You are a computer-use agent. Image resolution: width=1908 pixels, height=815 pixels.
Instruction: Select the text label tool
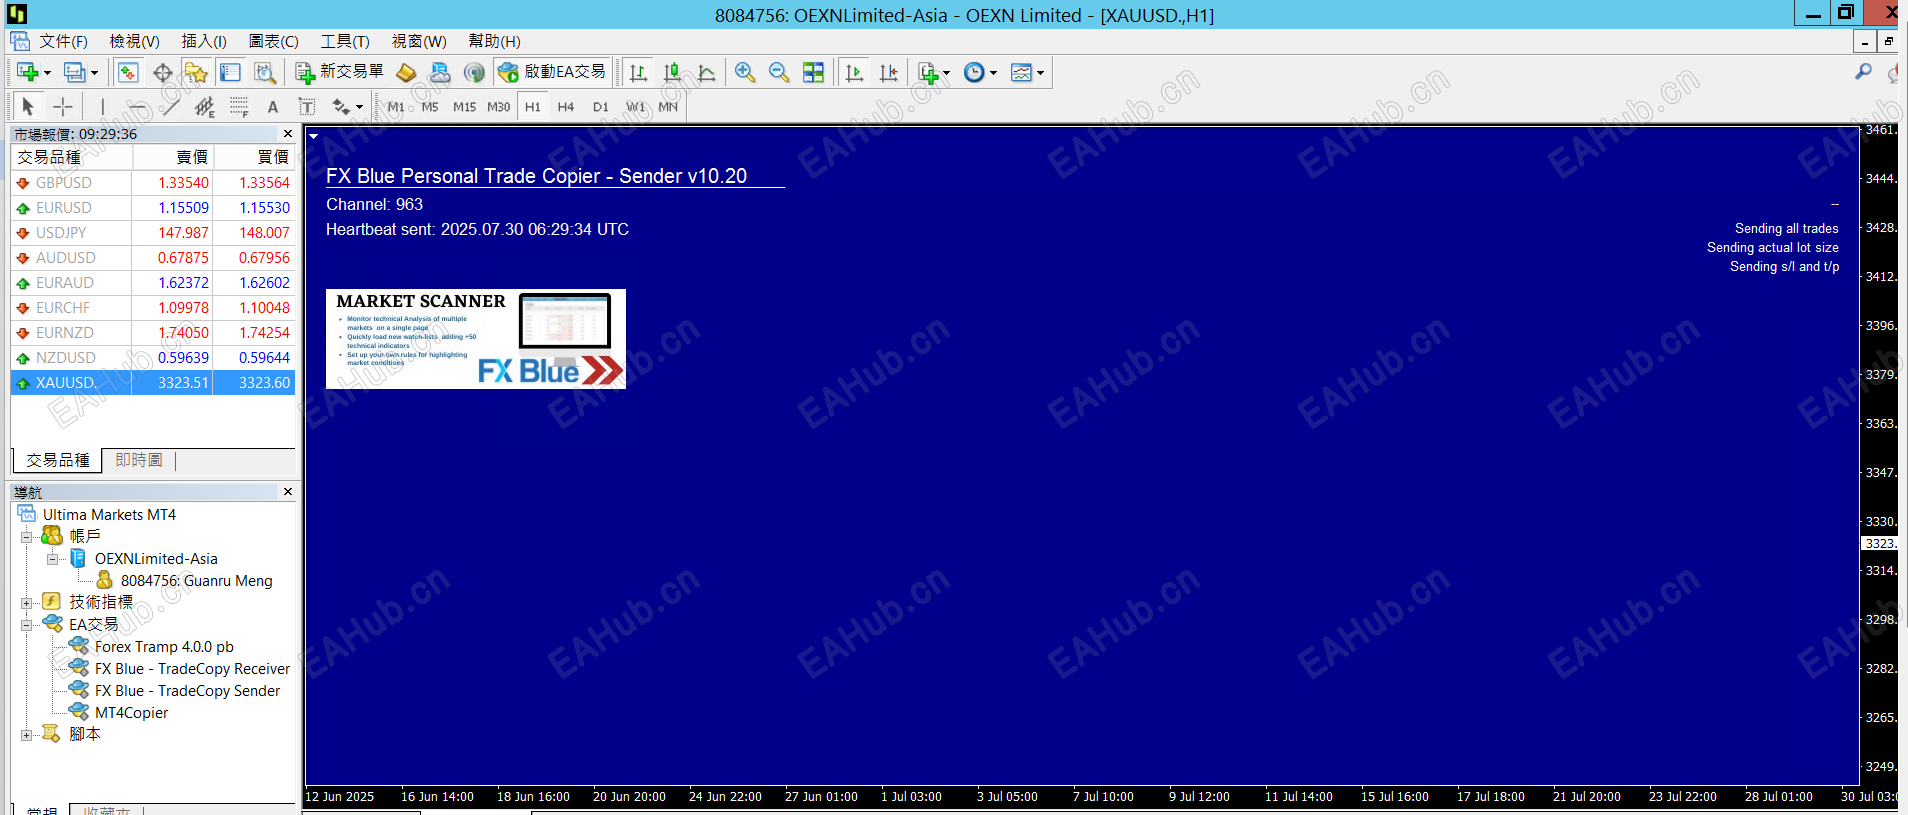click(x=307, y=106)
